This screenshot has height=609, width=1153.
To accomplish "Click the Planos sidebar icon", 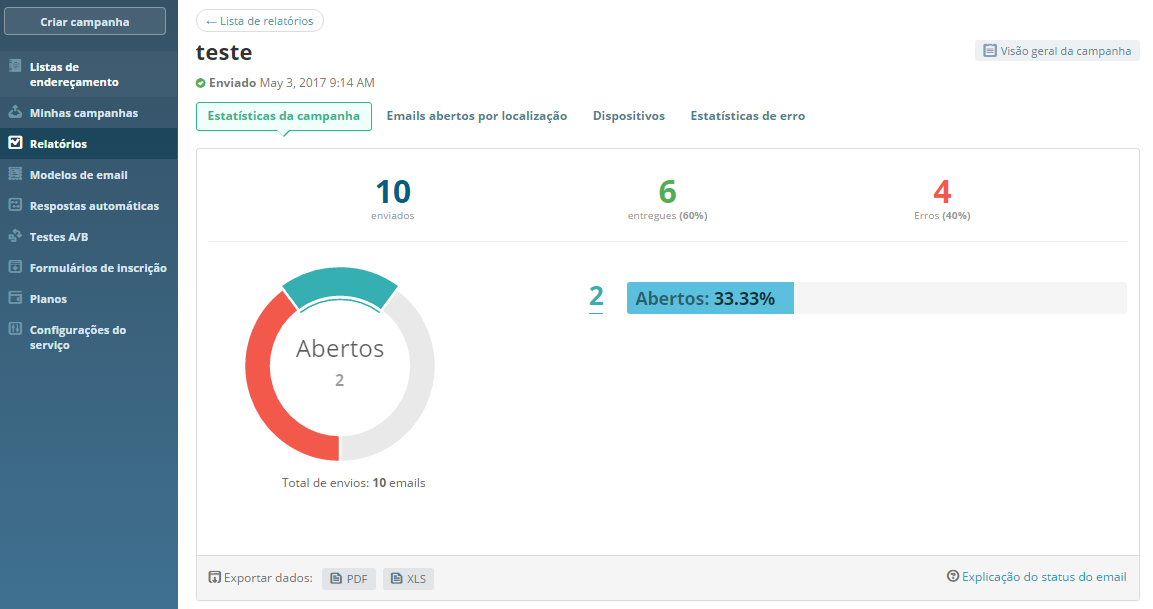I will pyautogui.click(x=15, y=298).
